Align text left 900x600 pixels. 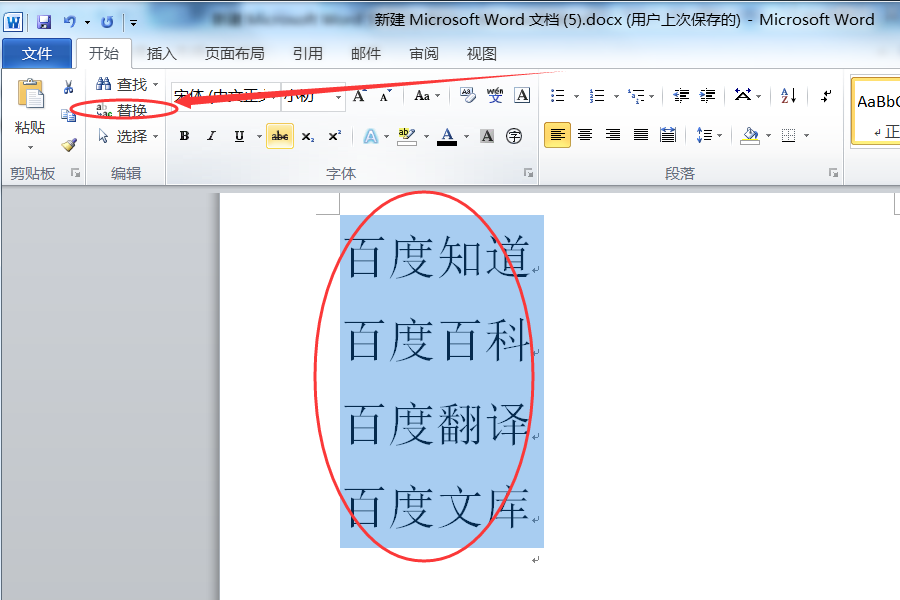point(557,136)
